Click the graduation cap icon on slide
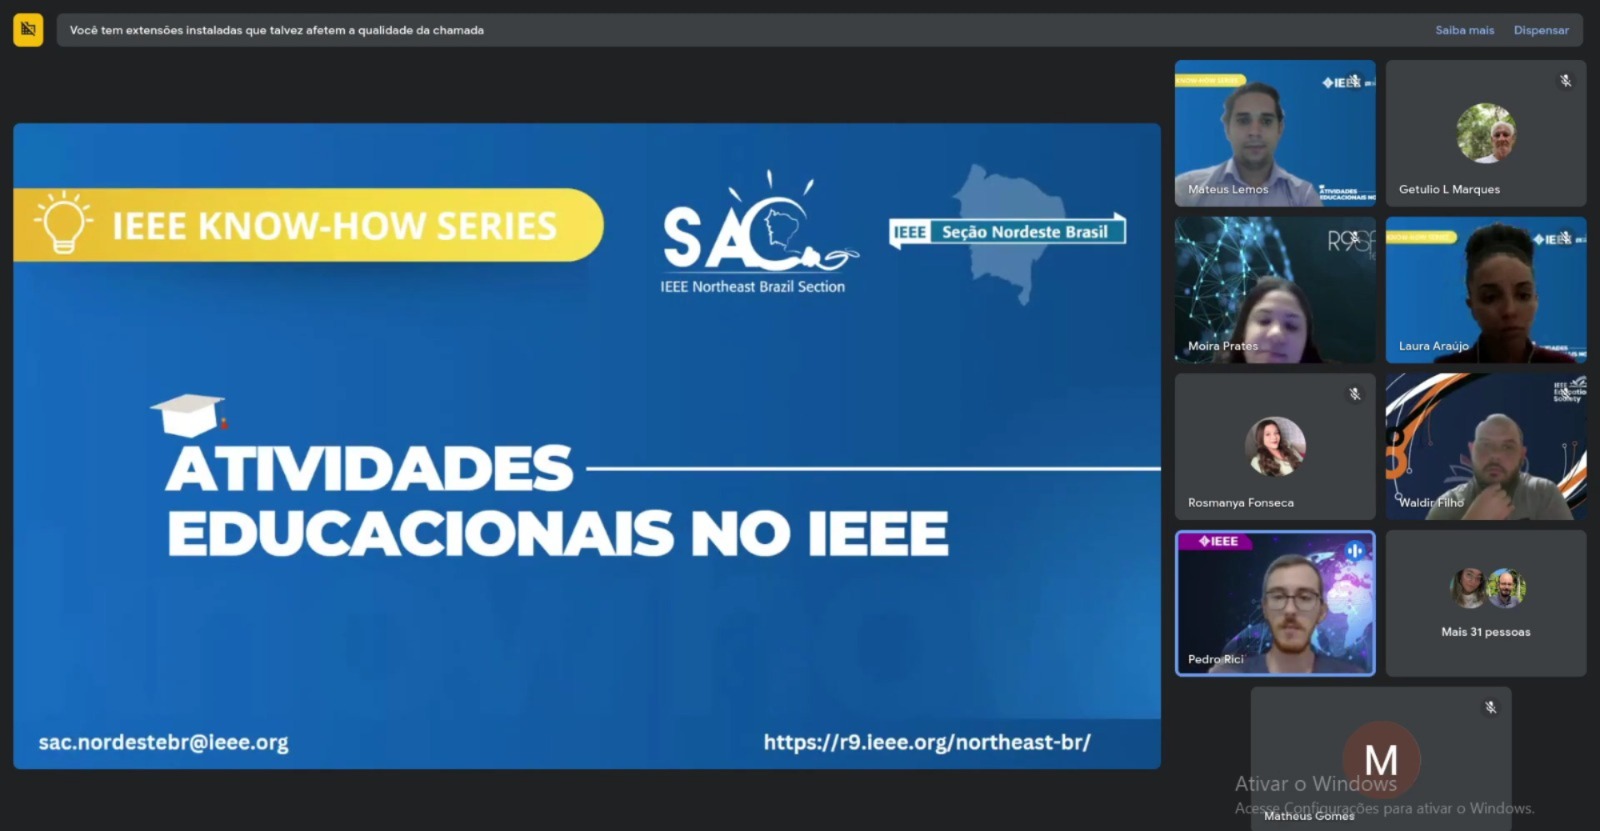The width and height of the screenshot is (1600, 831). (x=189, y=415)
